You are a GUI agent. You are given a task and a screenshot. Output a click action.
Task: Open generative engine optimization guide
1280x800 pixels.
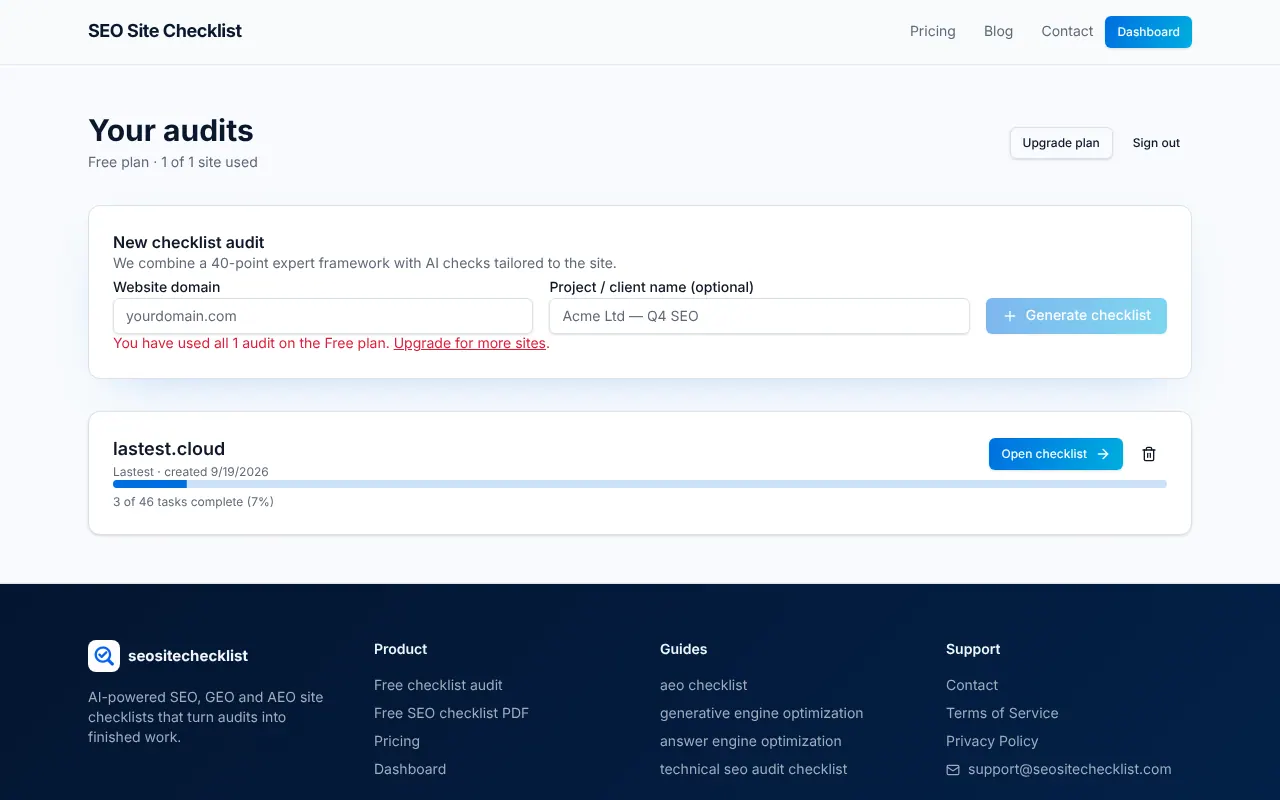point(762,713)
